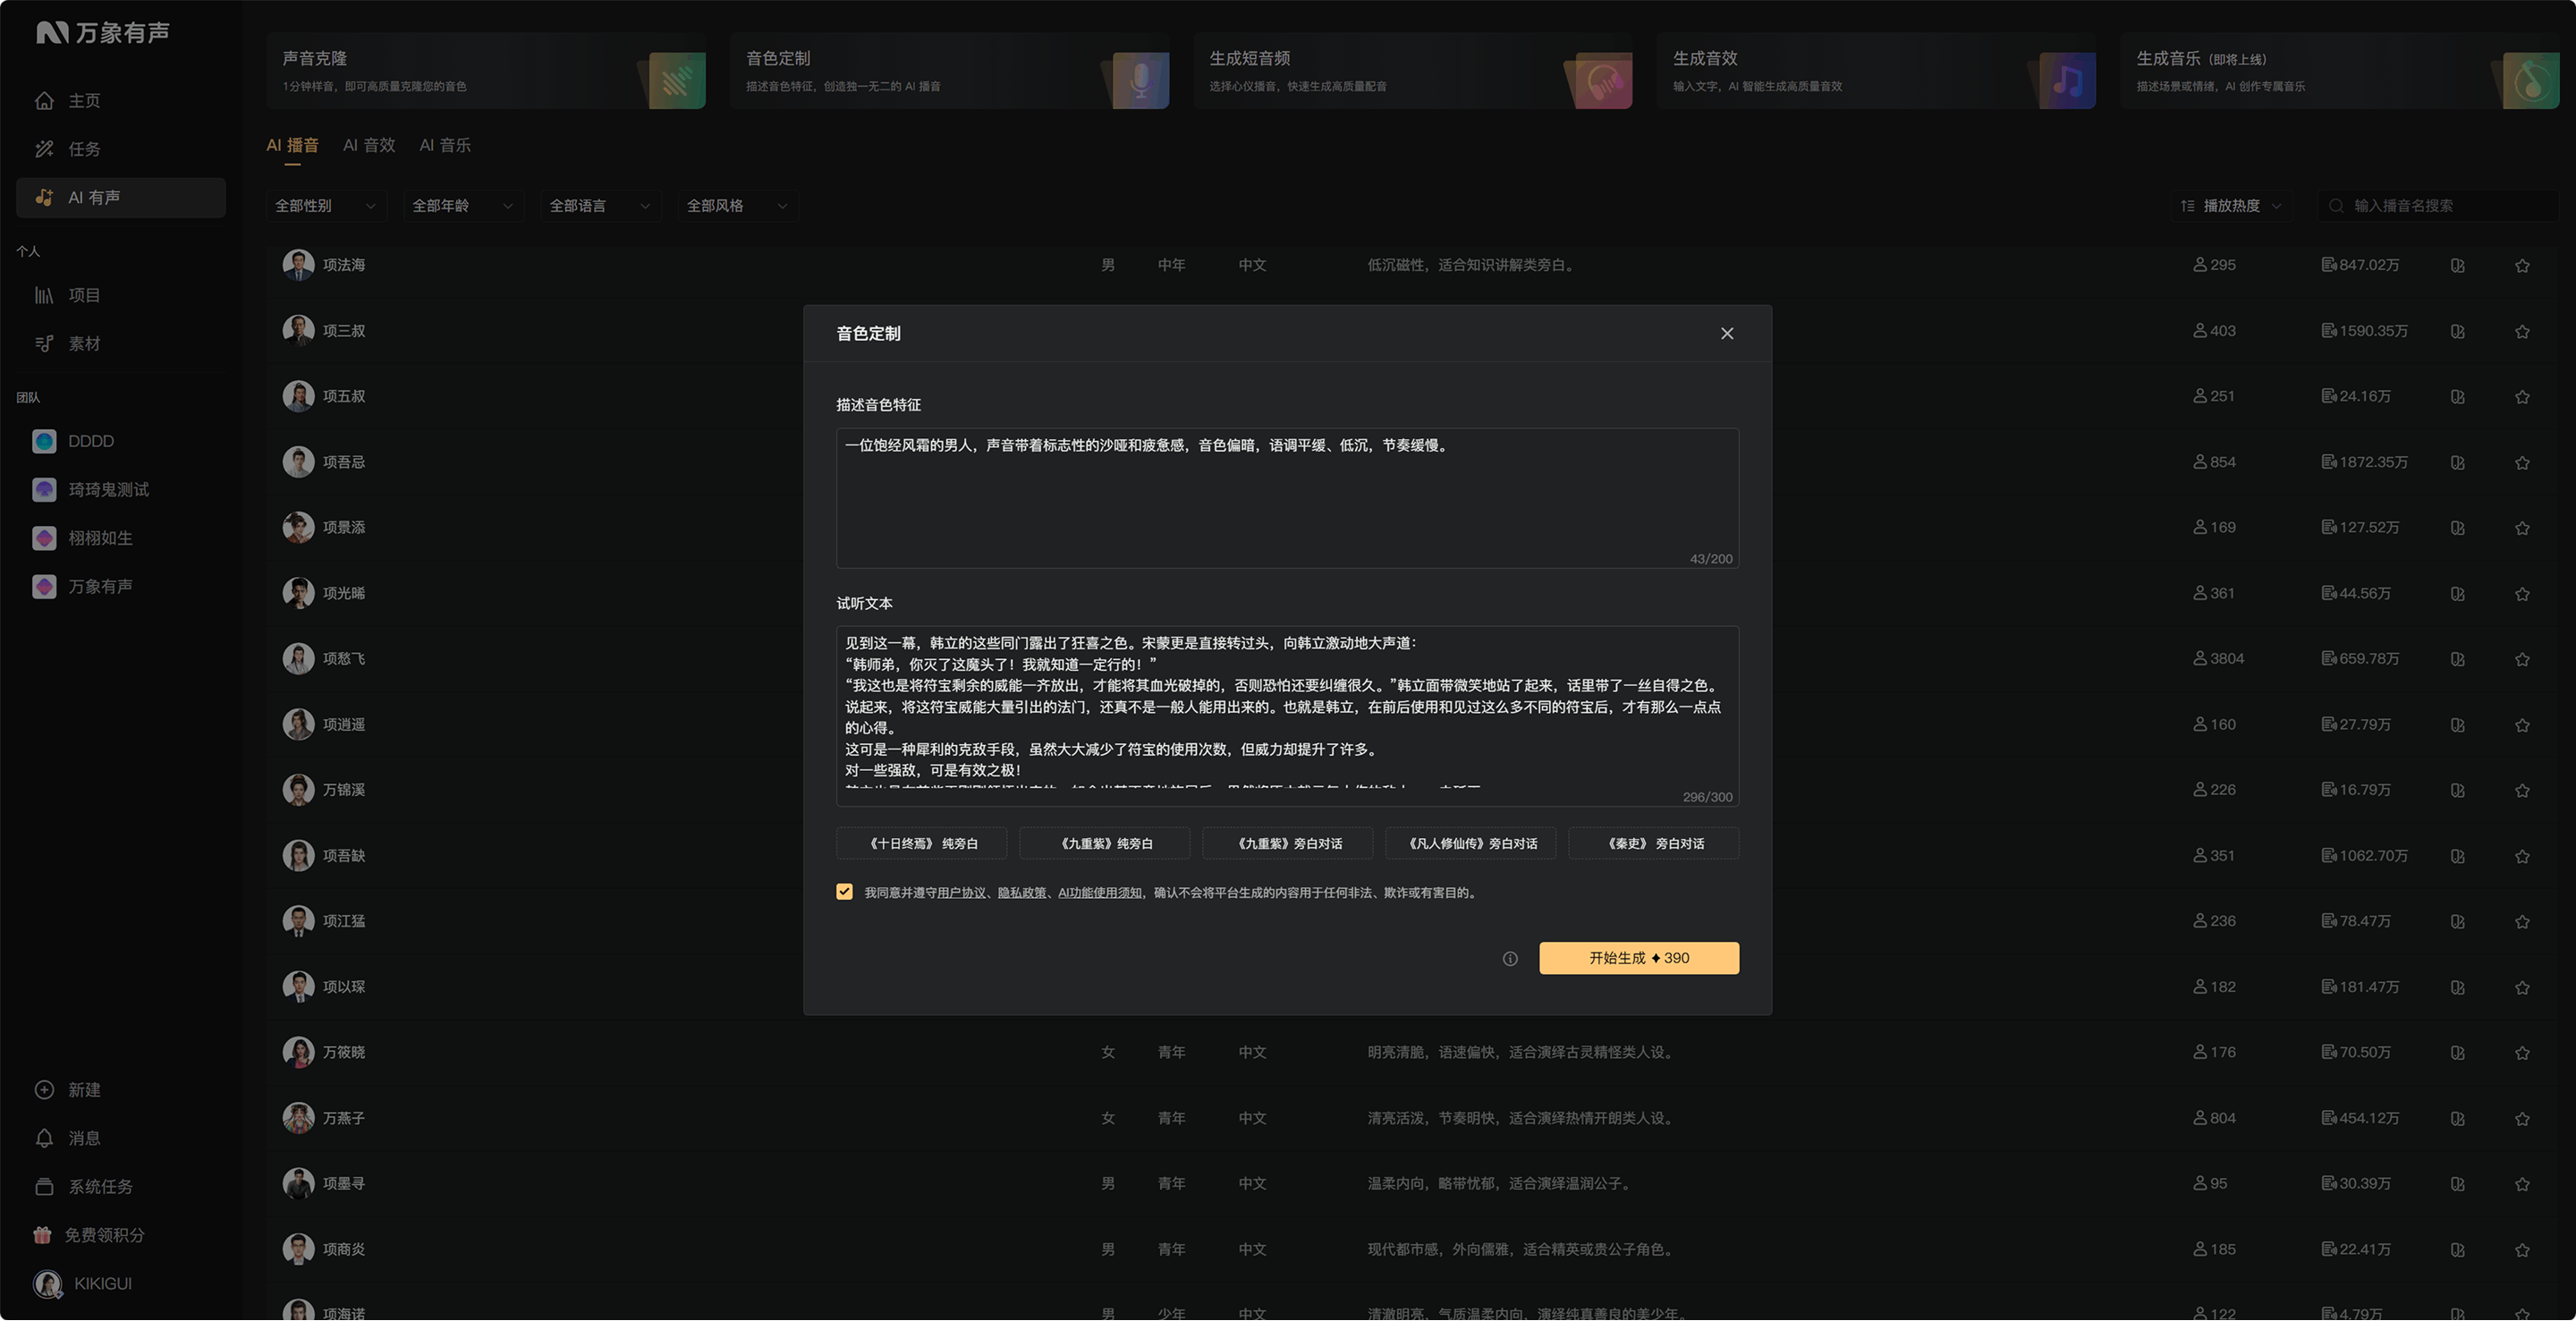Favorite 项法海 voice with star icon
The image size is (2576, 1321).
coord(2522,266)
